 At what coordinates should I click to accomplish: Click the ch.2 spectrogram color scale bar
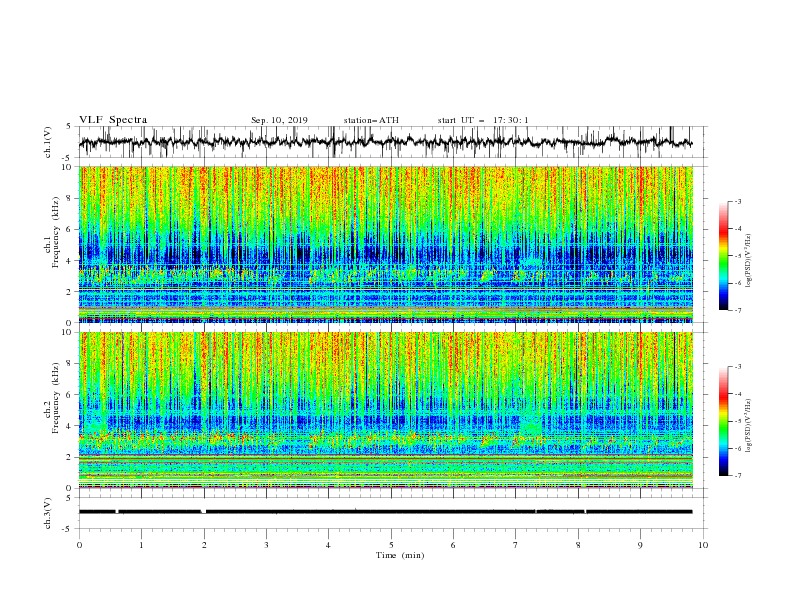(723, 421)
